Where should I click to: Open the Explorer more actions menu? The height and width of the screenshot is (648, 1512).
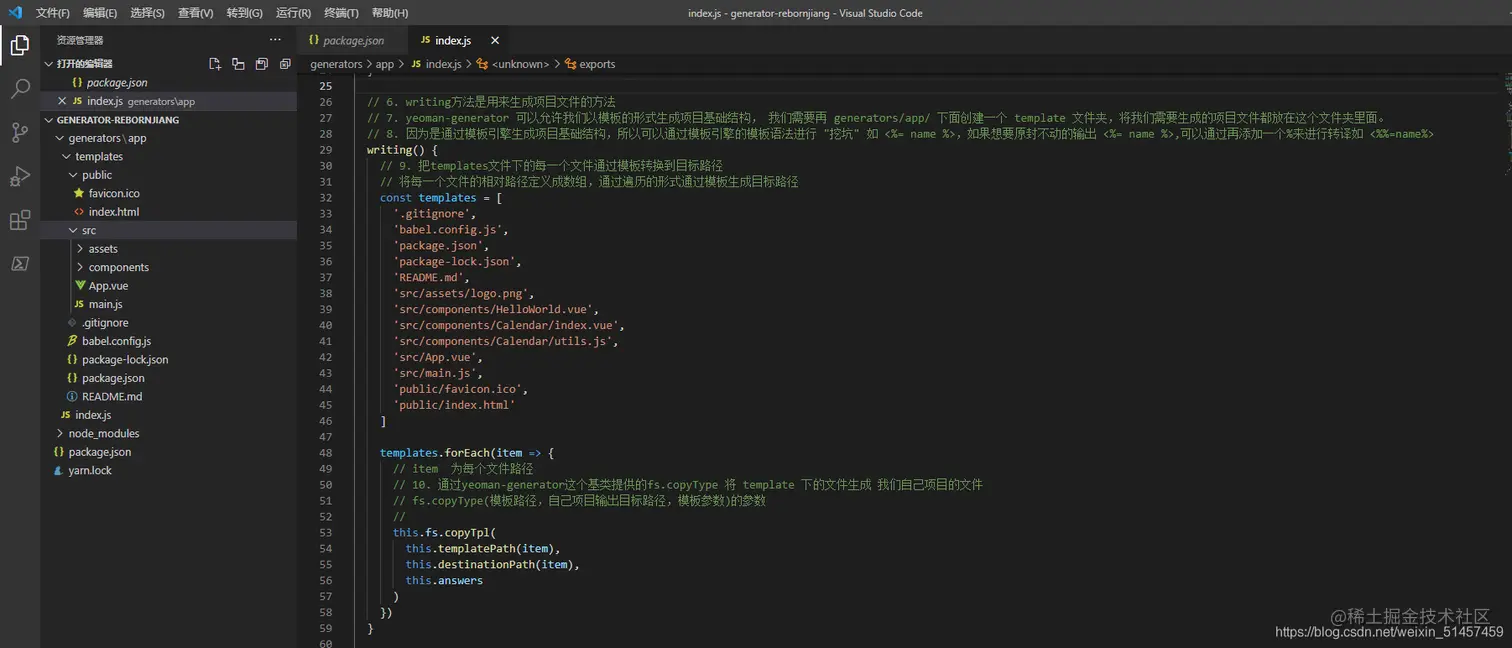[275, 40]
